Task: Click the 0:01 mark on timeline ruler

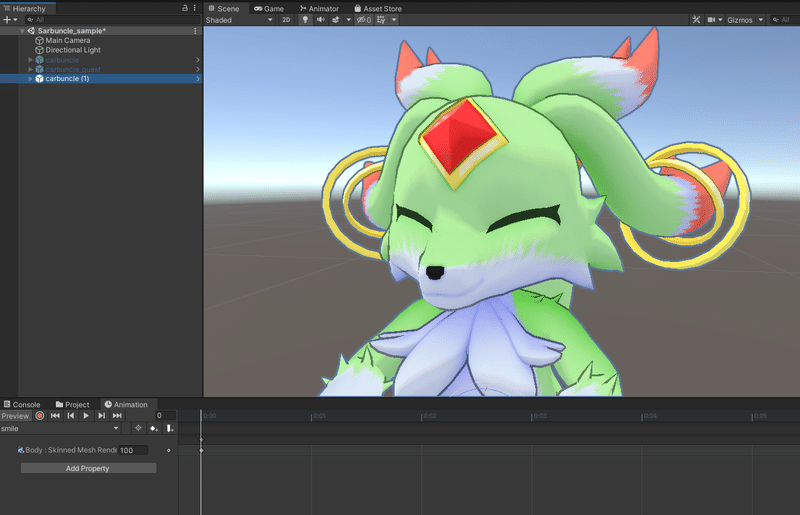Action: click(319, 416)
